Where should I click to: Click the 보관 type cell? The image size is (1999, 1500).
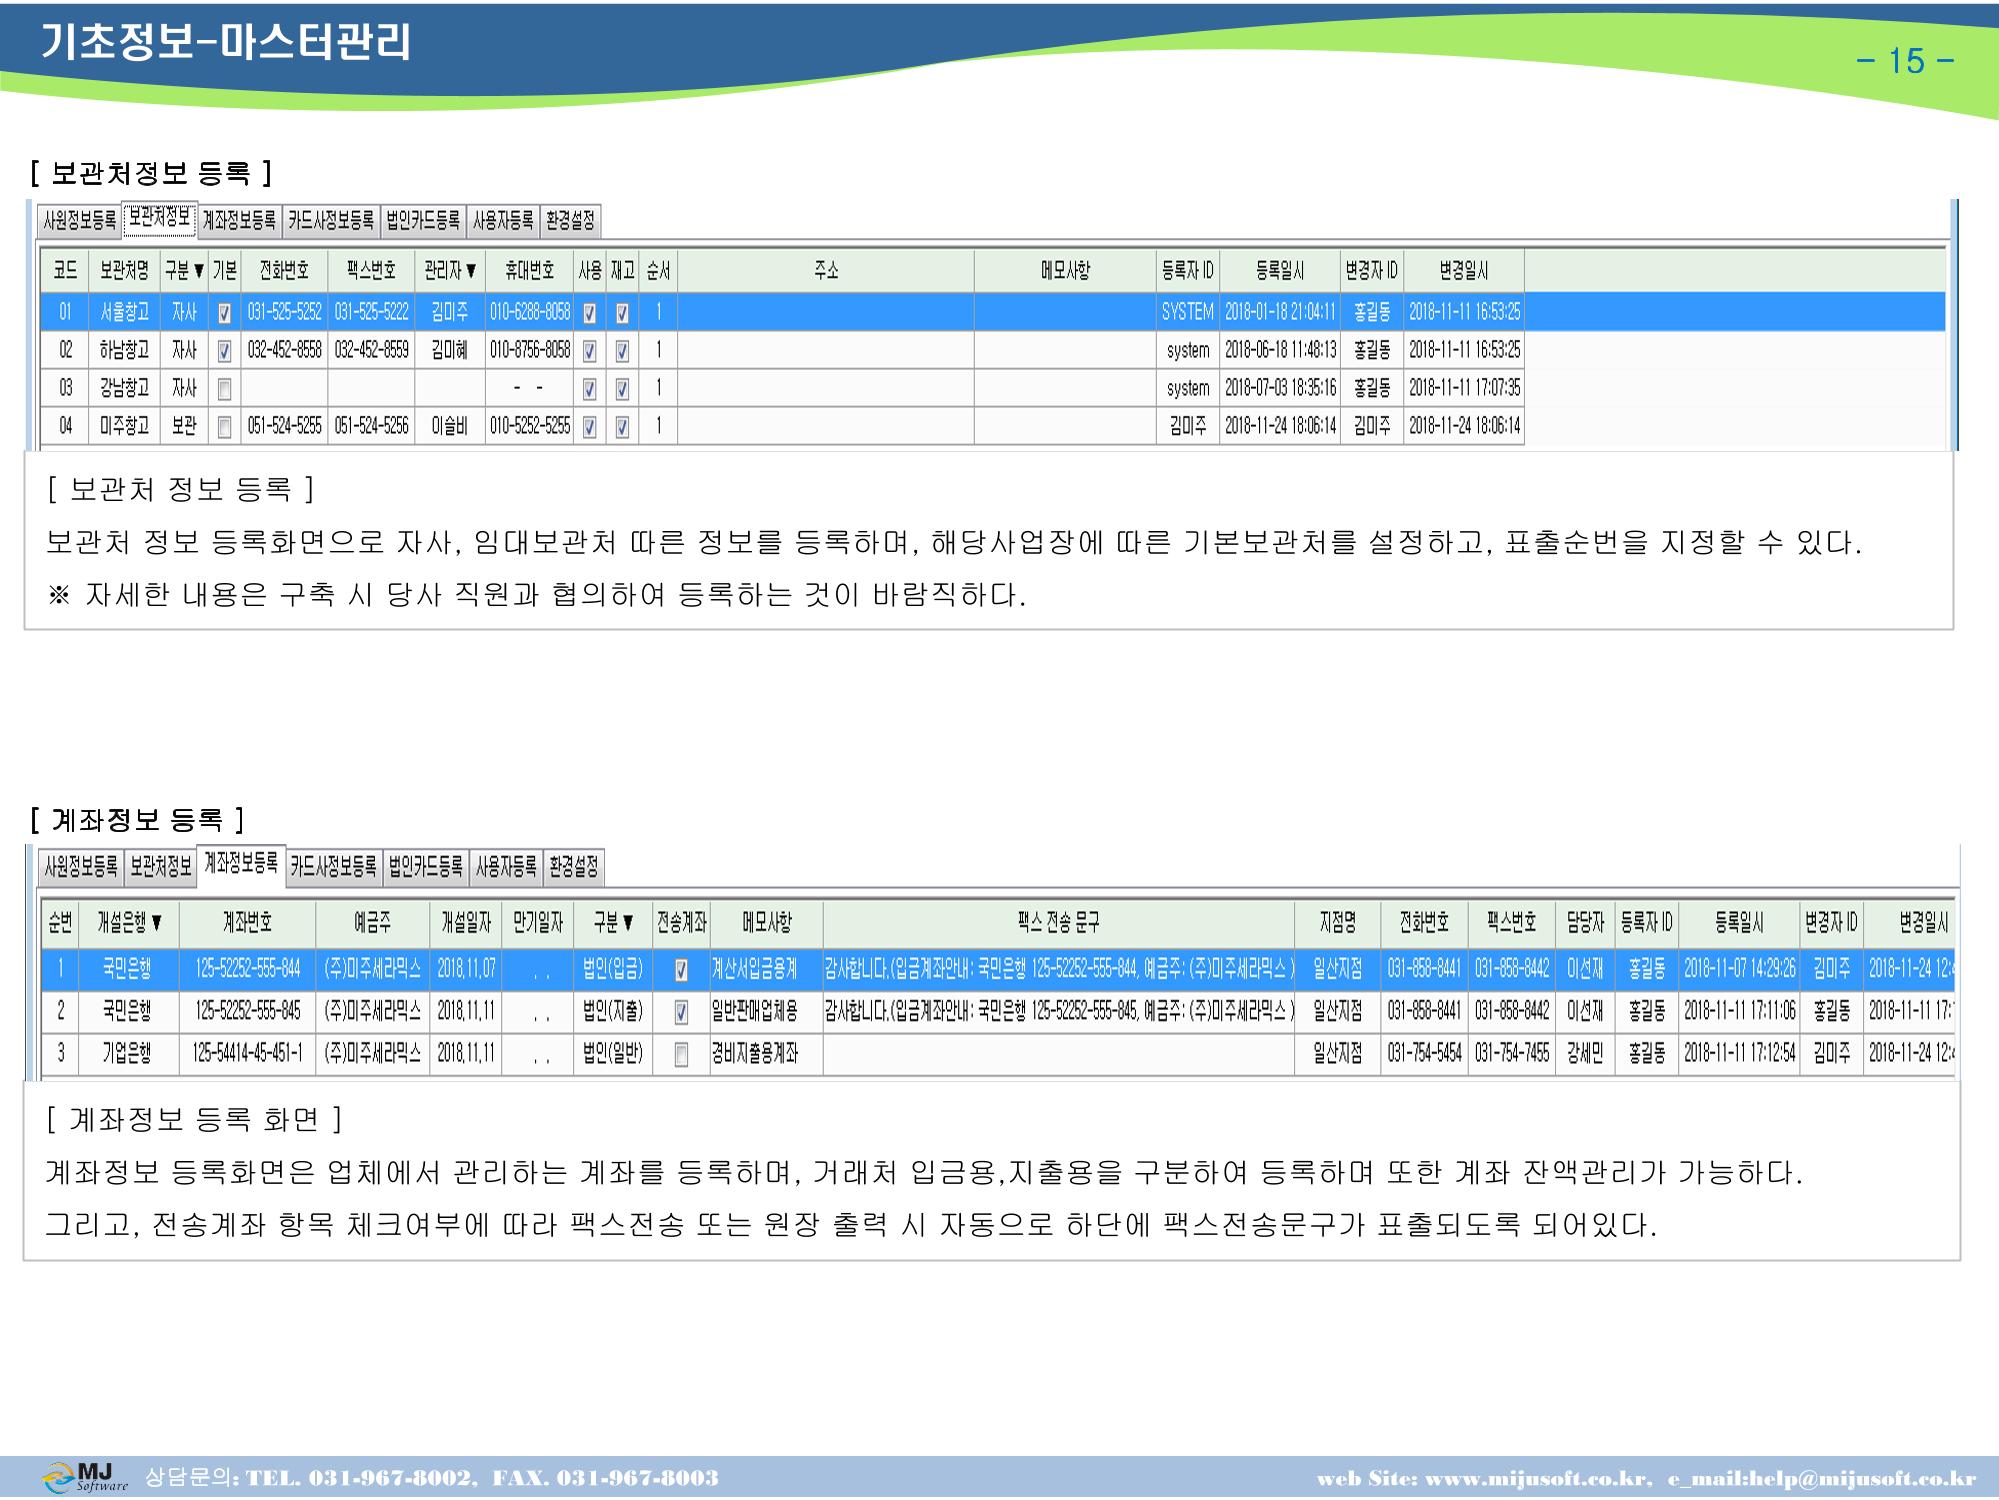click(x=184, y=427)
